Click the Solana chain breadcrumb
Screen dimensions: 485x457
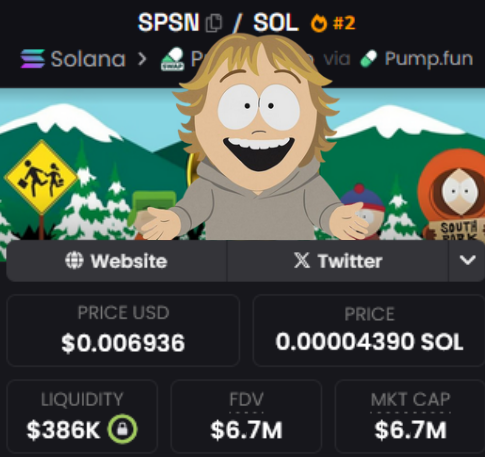pos(73,59)
